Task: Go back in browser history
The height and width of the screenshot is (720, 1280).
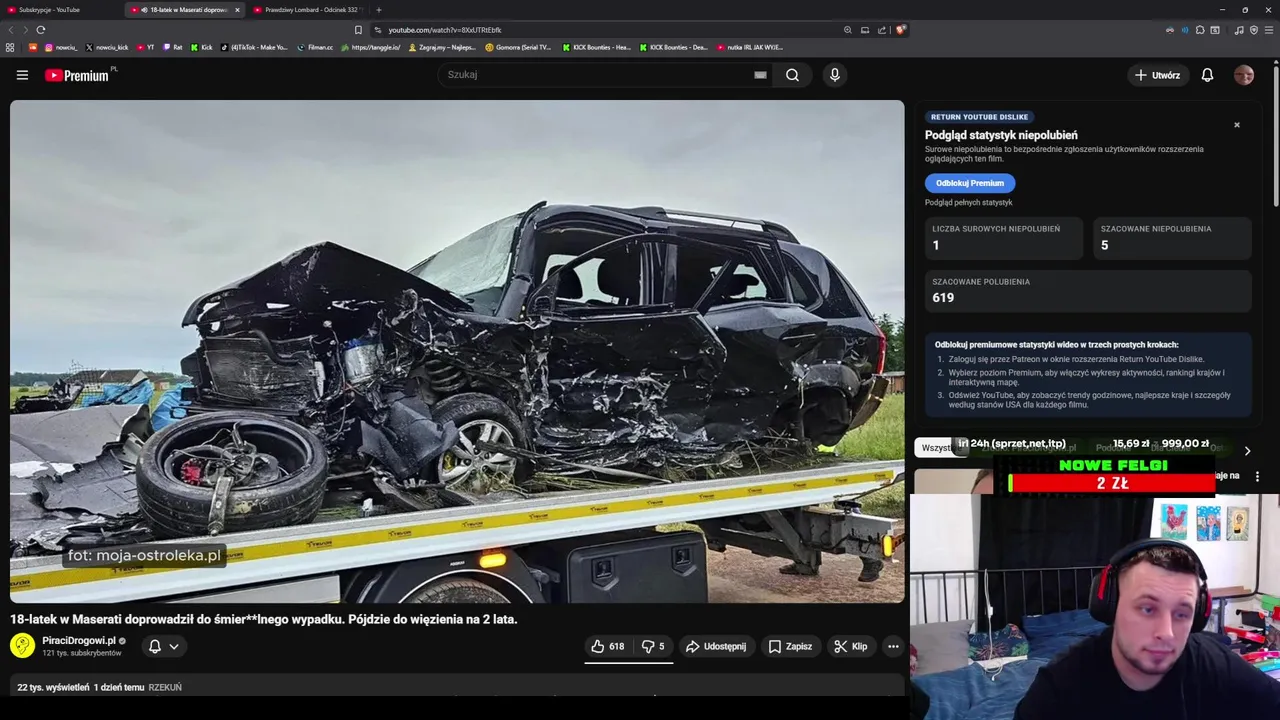Action: pos(11,30)
